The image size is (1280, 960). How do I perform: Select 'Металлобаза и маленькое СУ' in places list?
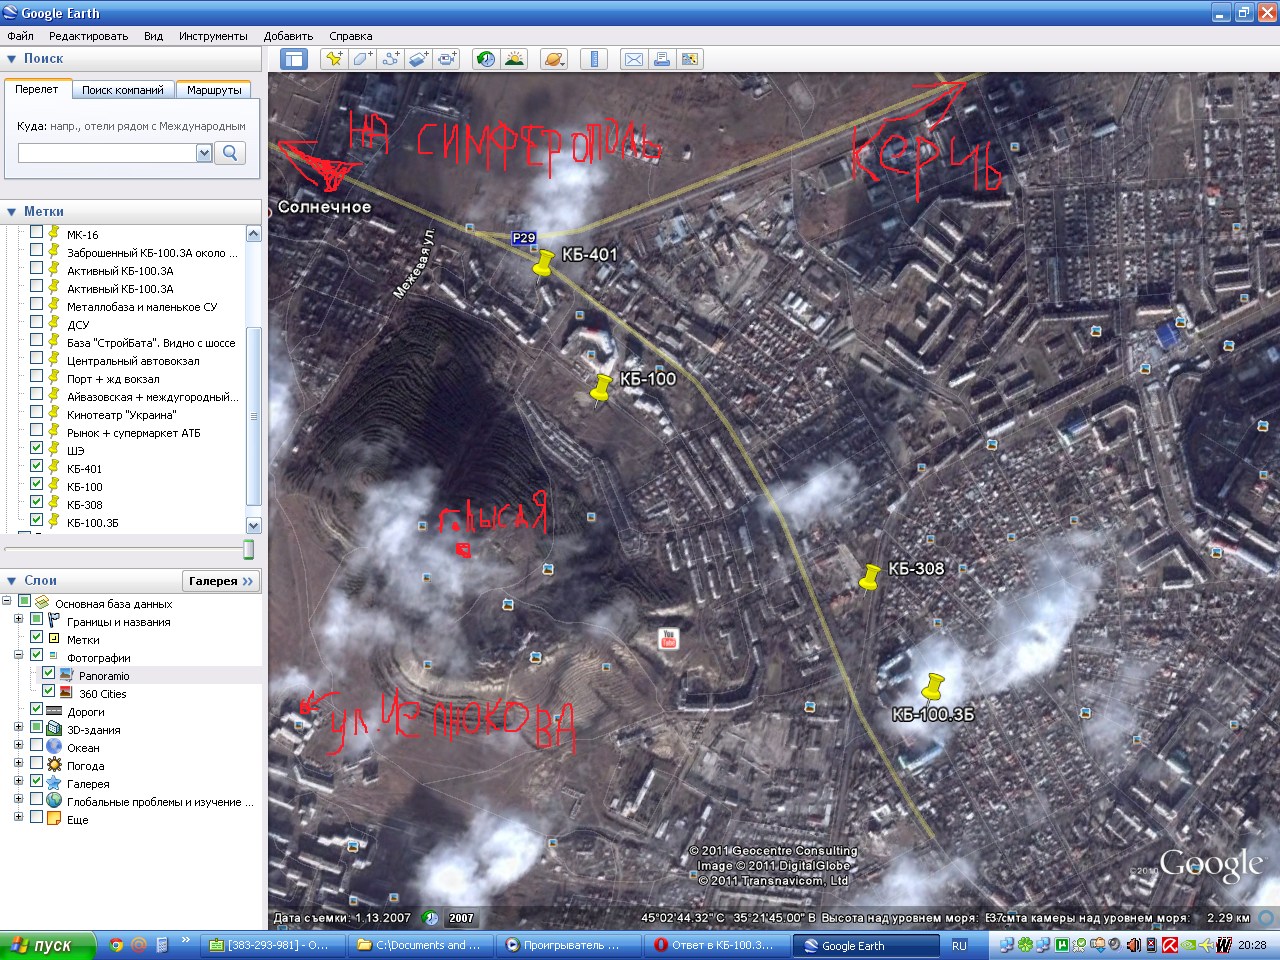pos(141,307)
